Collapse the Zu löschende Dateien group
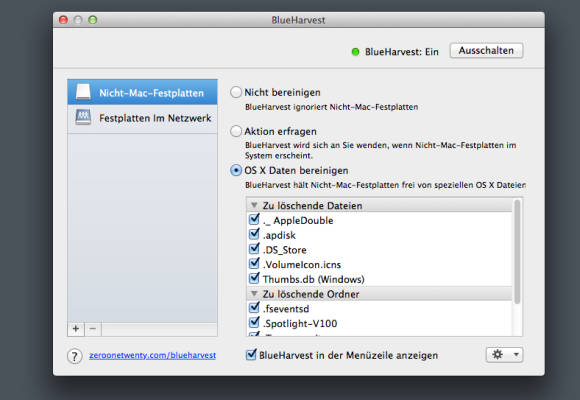 coord(254,205)
